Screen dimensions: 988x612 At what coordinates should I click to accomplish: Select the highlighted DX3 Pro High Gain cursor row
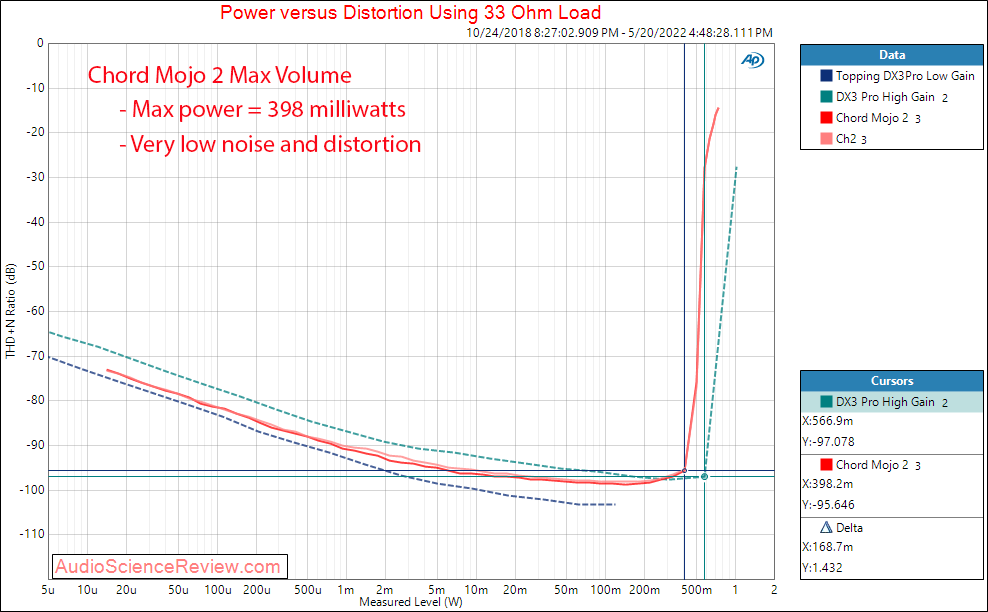[x=892, y=402]
